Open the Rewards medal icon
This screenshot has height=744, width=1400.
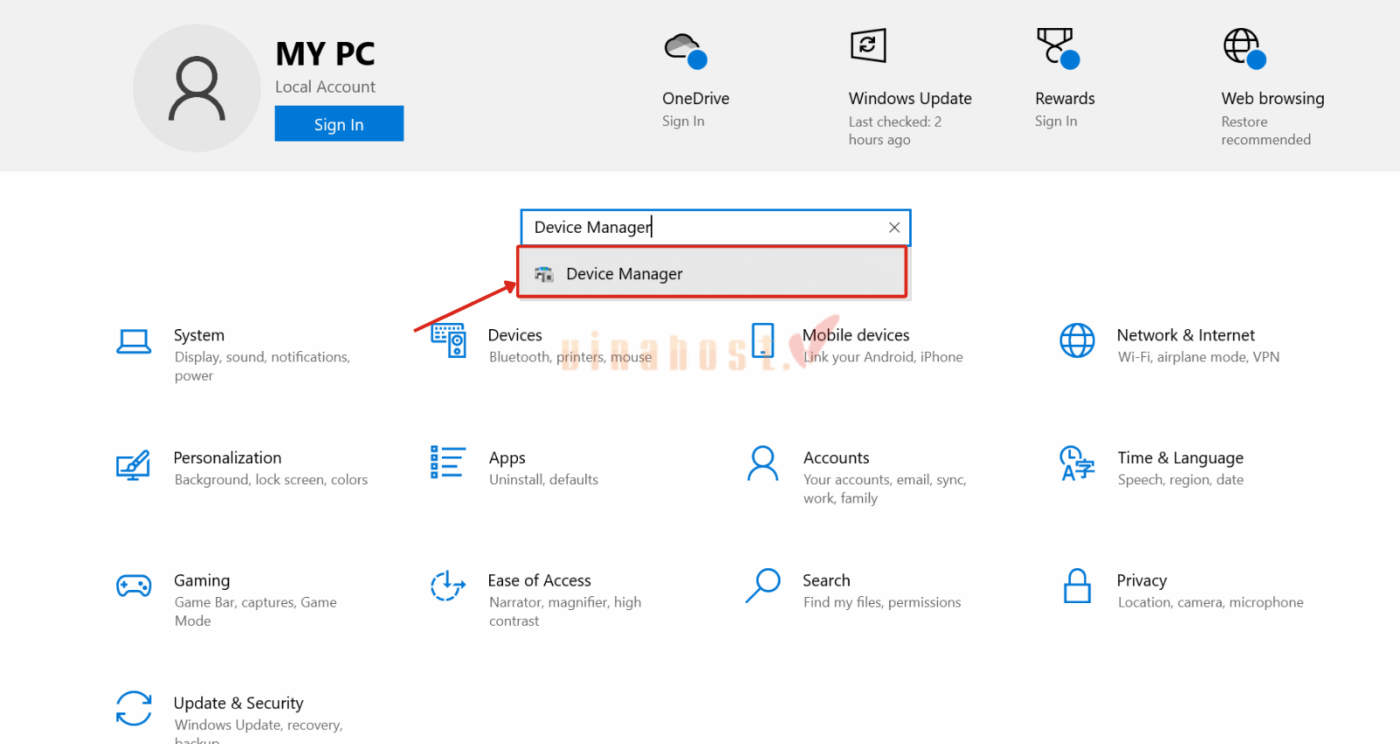coord(1058,48)
